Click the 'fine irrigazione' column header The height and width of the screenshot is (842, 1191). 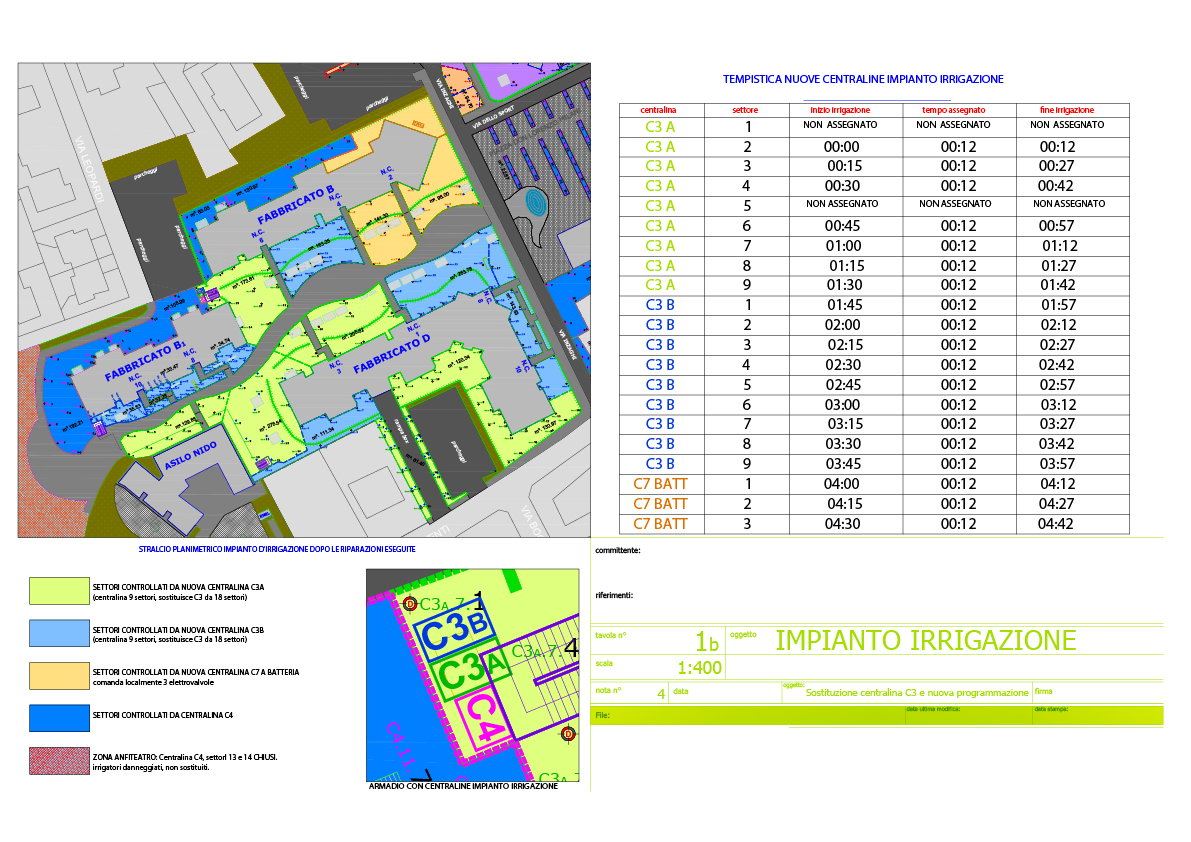click(1067, 110)
